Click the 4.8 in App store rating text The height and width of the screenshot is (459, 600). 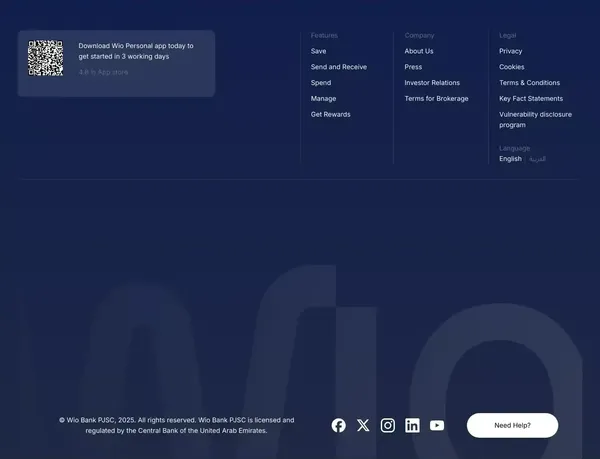click(x=103, y=72)
